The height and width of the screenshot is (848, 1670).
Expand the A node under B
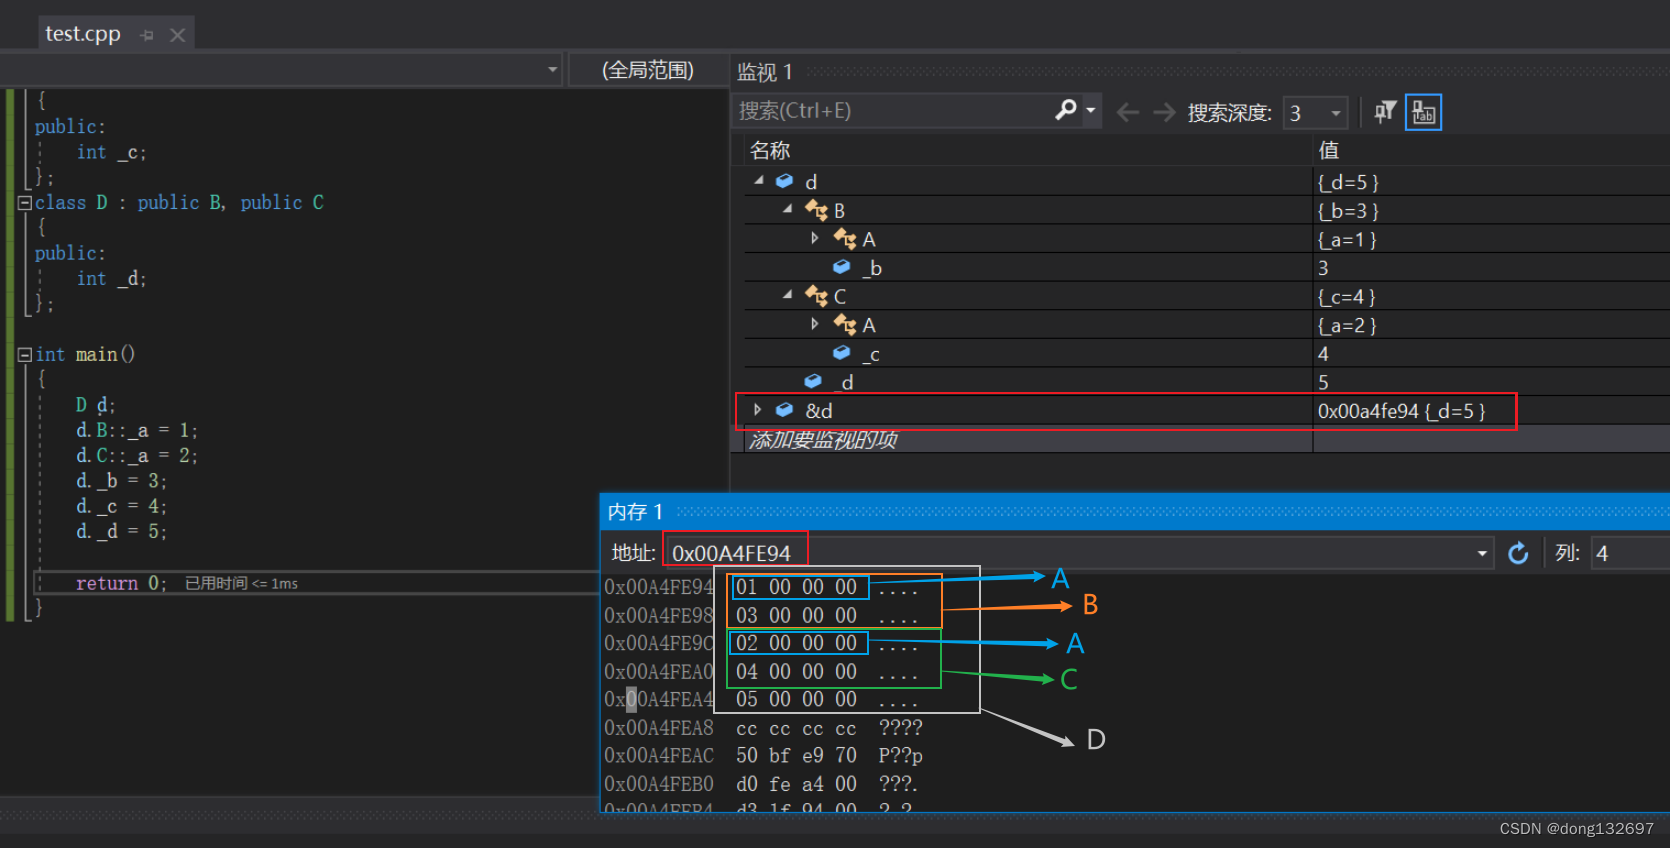[815, 238]
